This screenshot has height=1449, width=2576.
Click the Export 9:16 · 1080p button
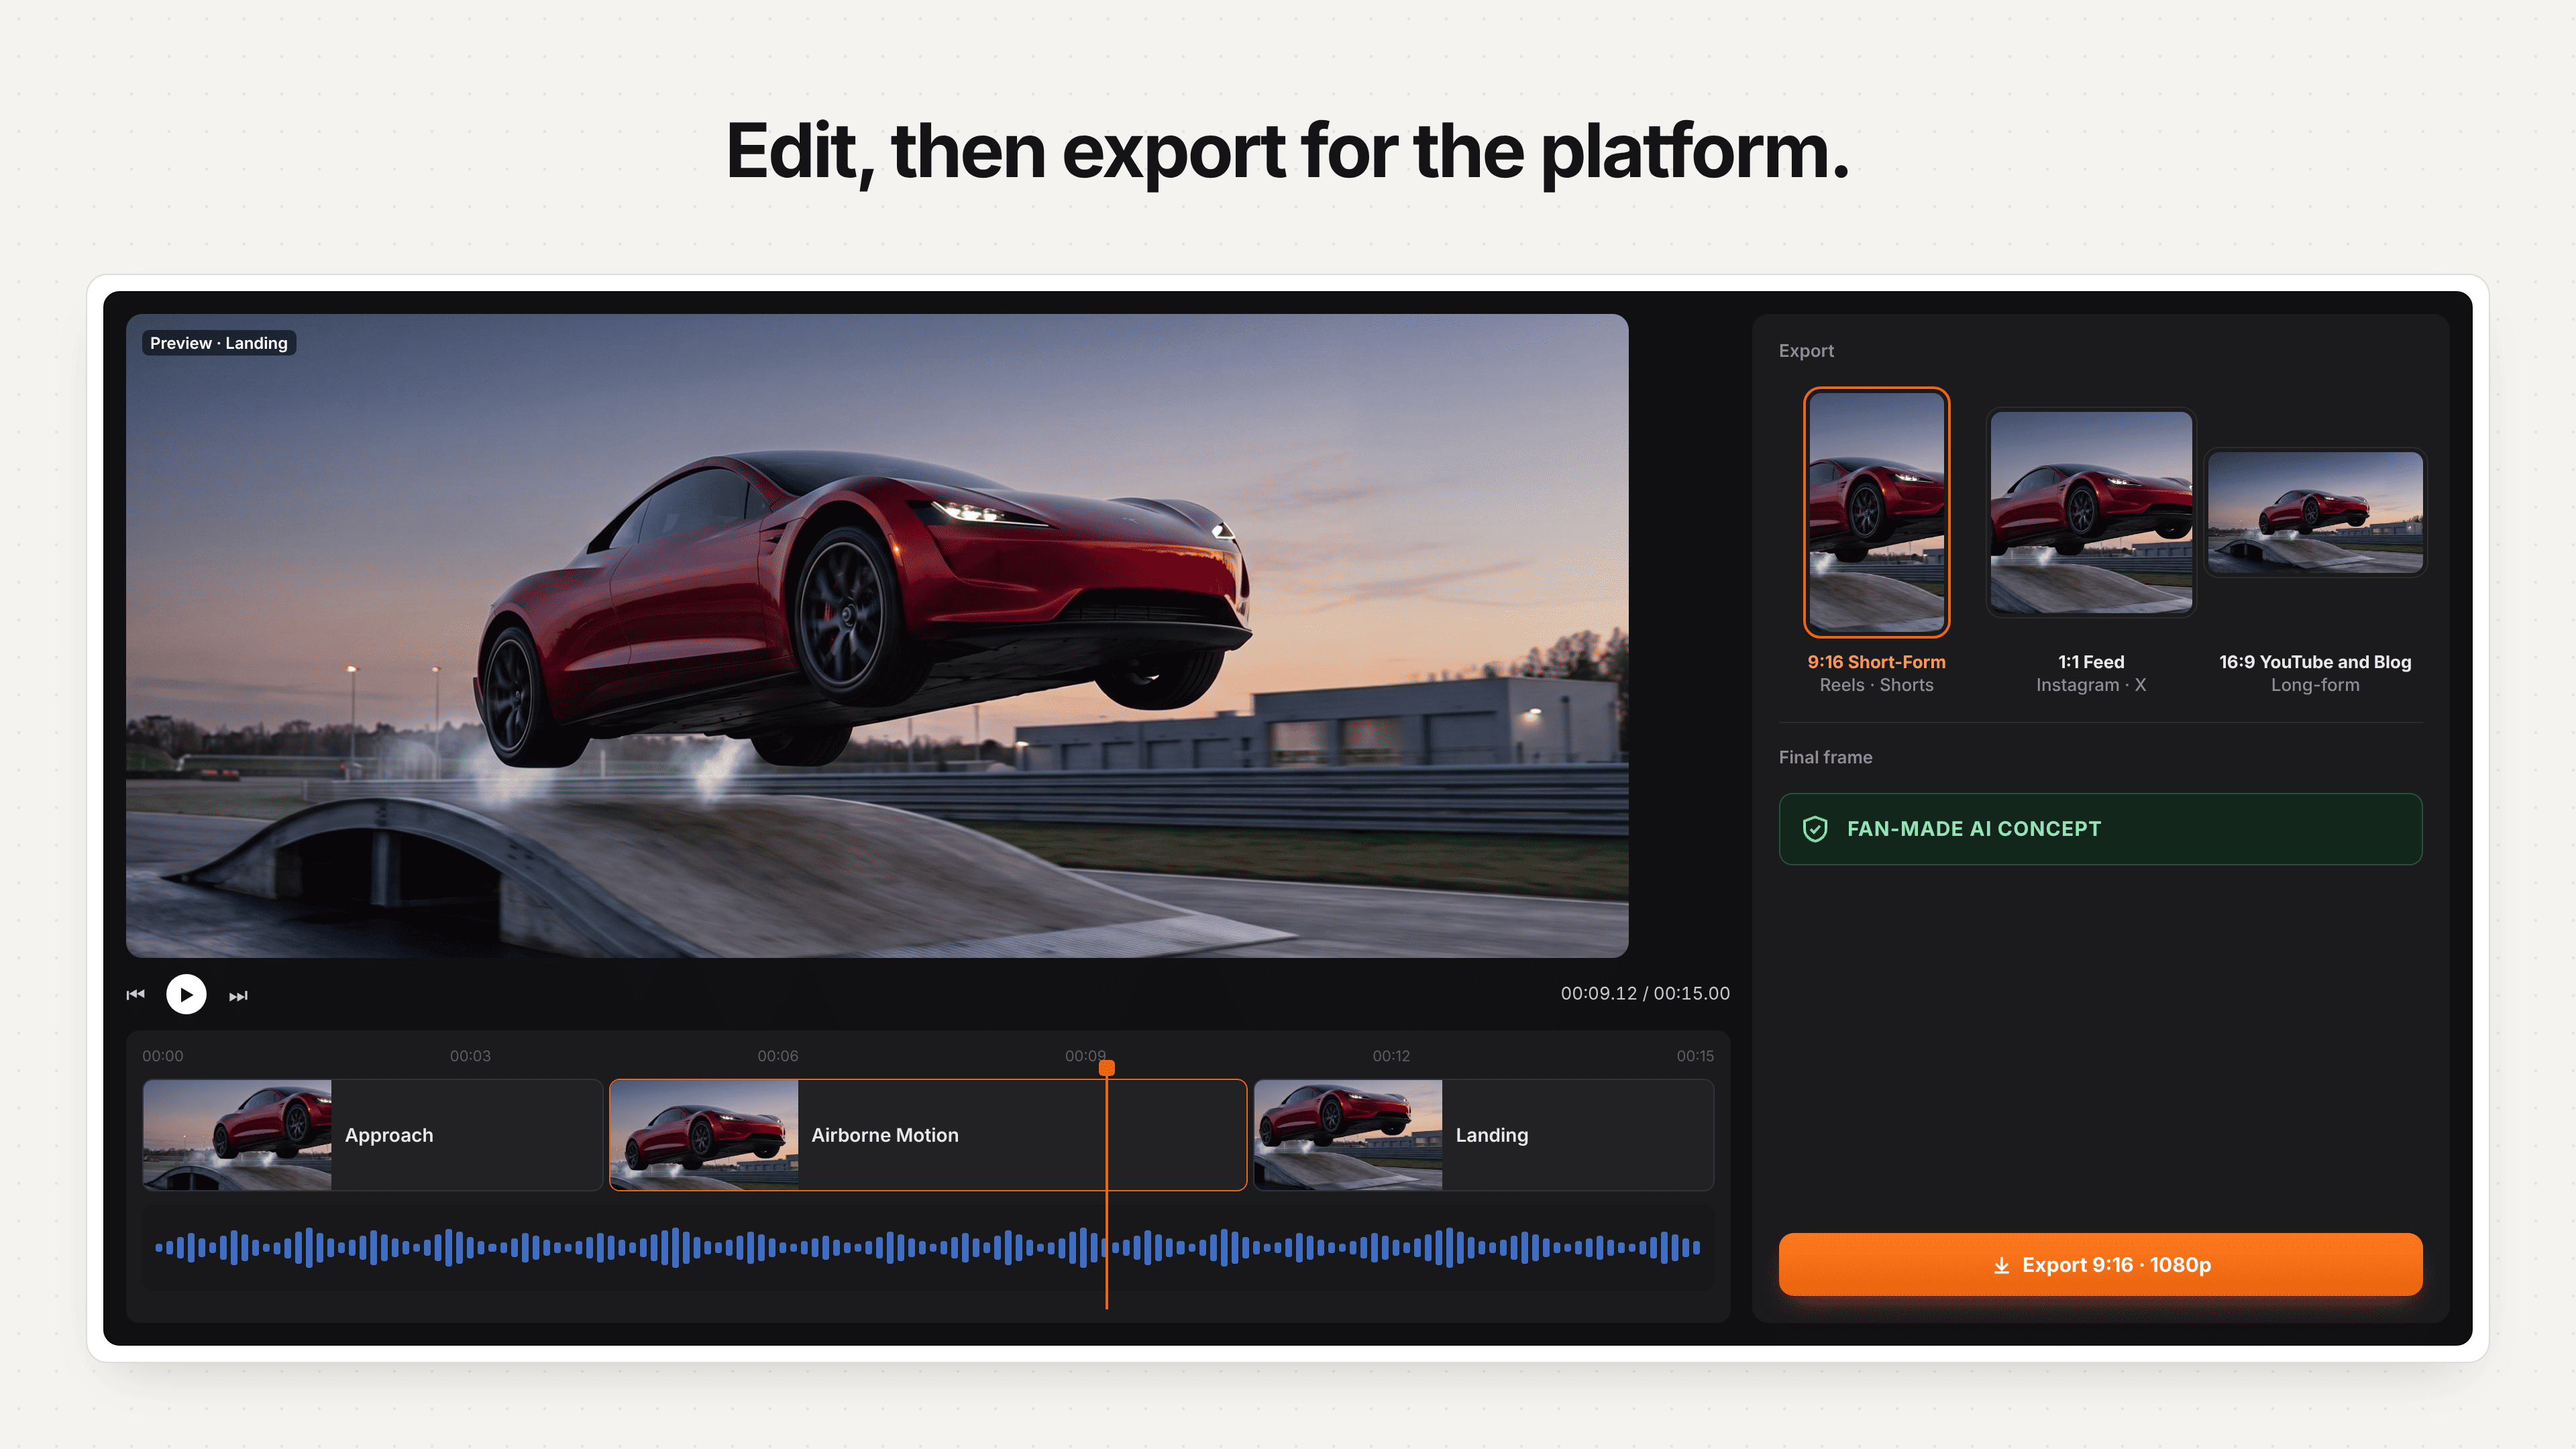pyautogui.click(x=2100, y=1265)
